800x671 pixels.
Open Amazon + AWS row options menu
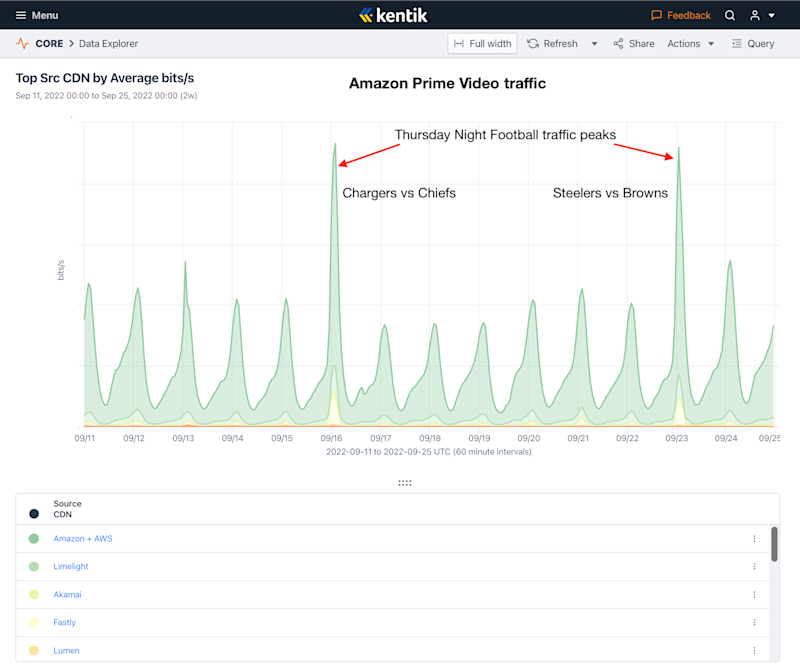point(755,538)
